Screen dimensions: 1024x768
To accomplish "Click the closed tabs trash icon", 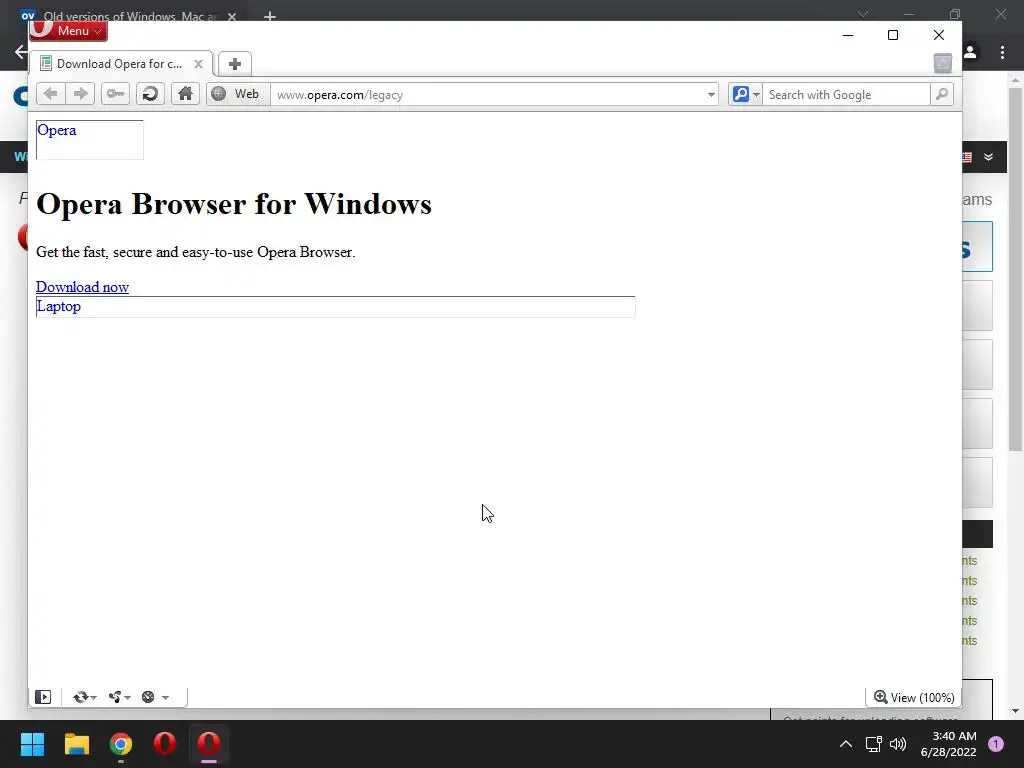I will (942, 63).
